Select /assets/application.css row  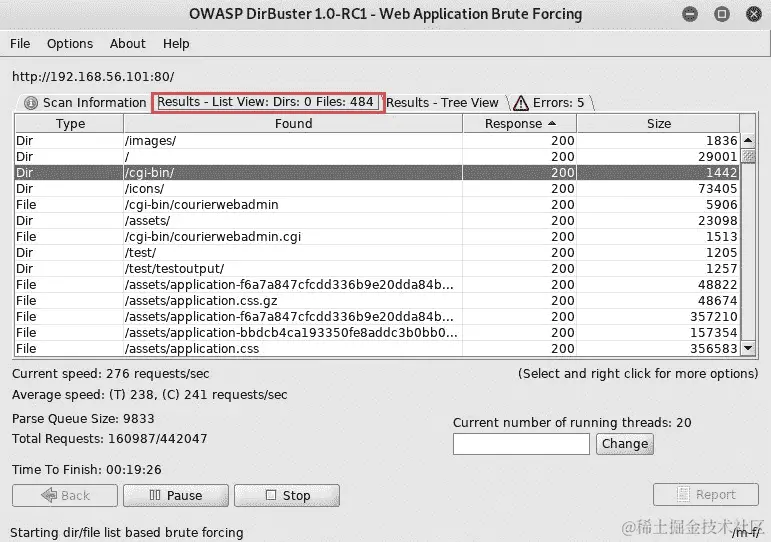(x=377, y=349)
